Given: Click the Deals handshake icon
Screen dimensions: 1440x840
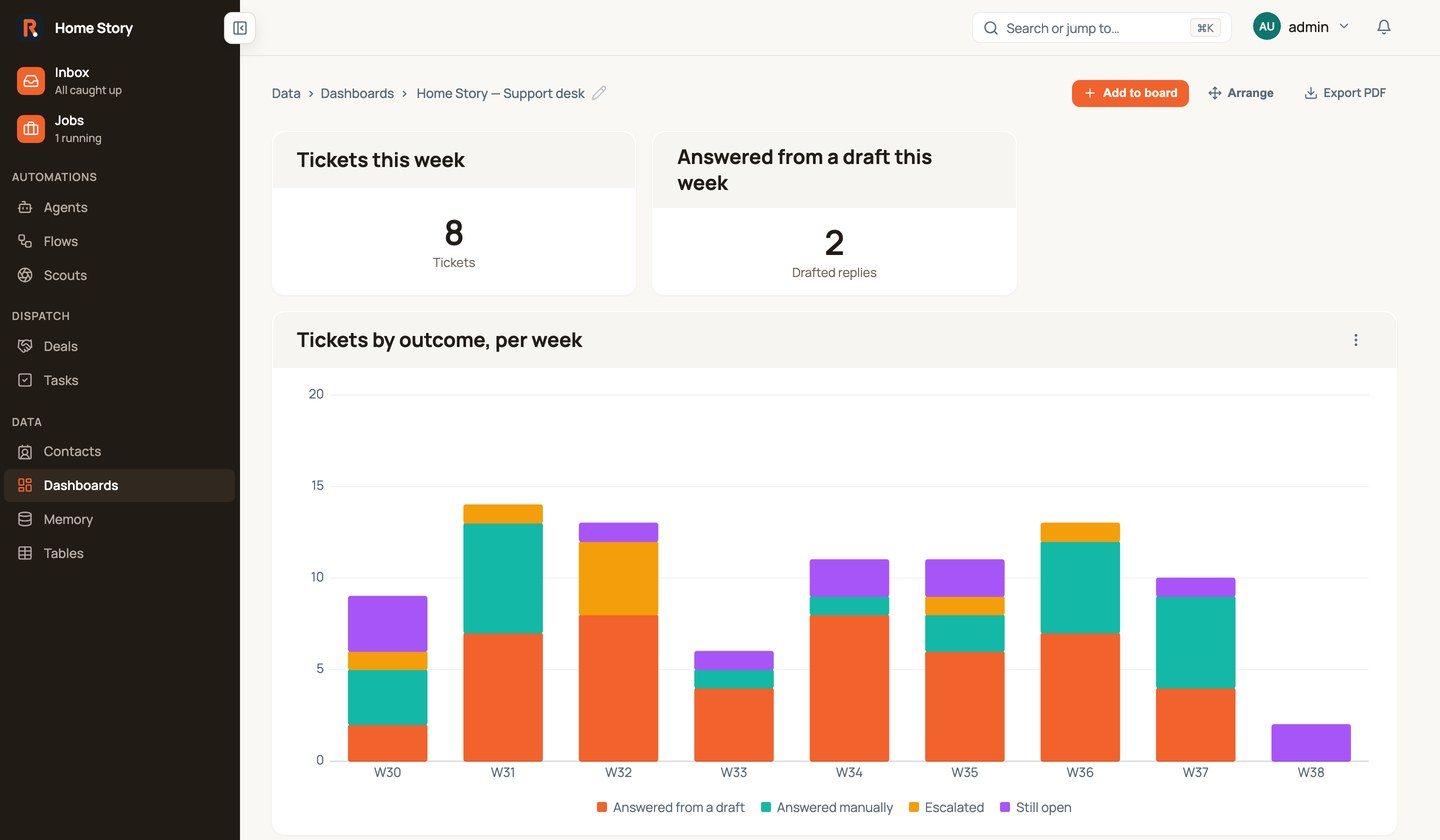Looking at the screenshot, I should pyautogui.click(x=25, y=347).
